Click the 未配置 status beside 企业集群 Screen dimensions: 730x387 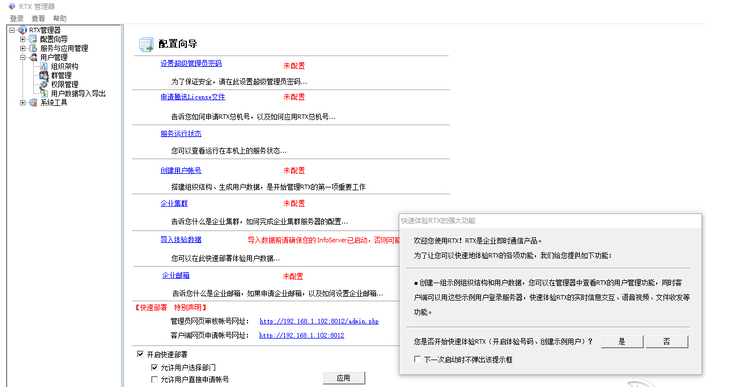[294, 204]
